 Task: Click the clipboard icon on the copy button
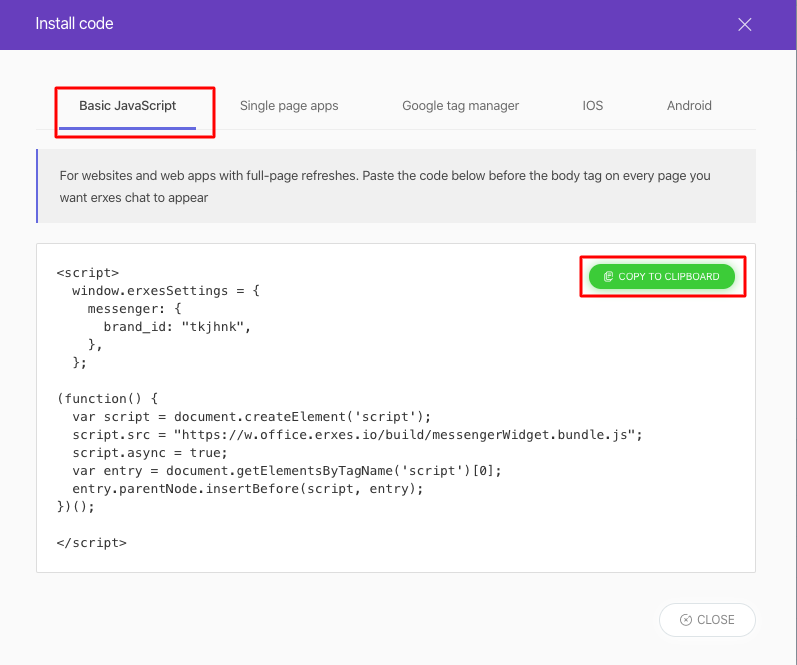coord(609,276)
